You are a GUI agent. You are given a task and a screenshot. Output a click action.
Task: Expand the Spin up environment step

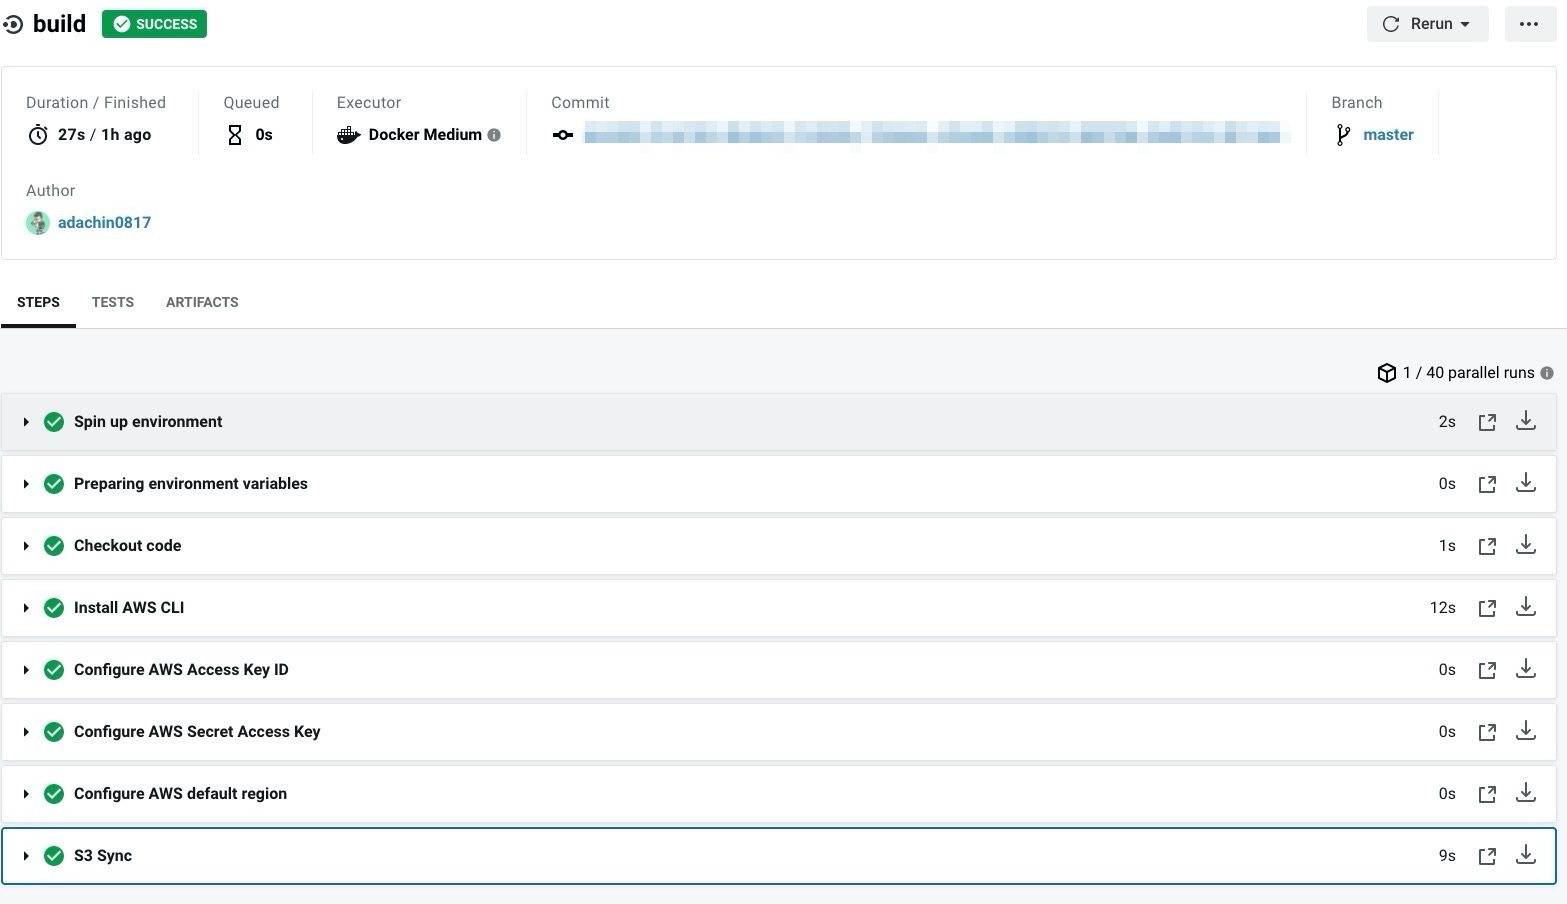26,422
